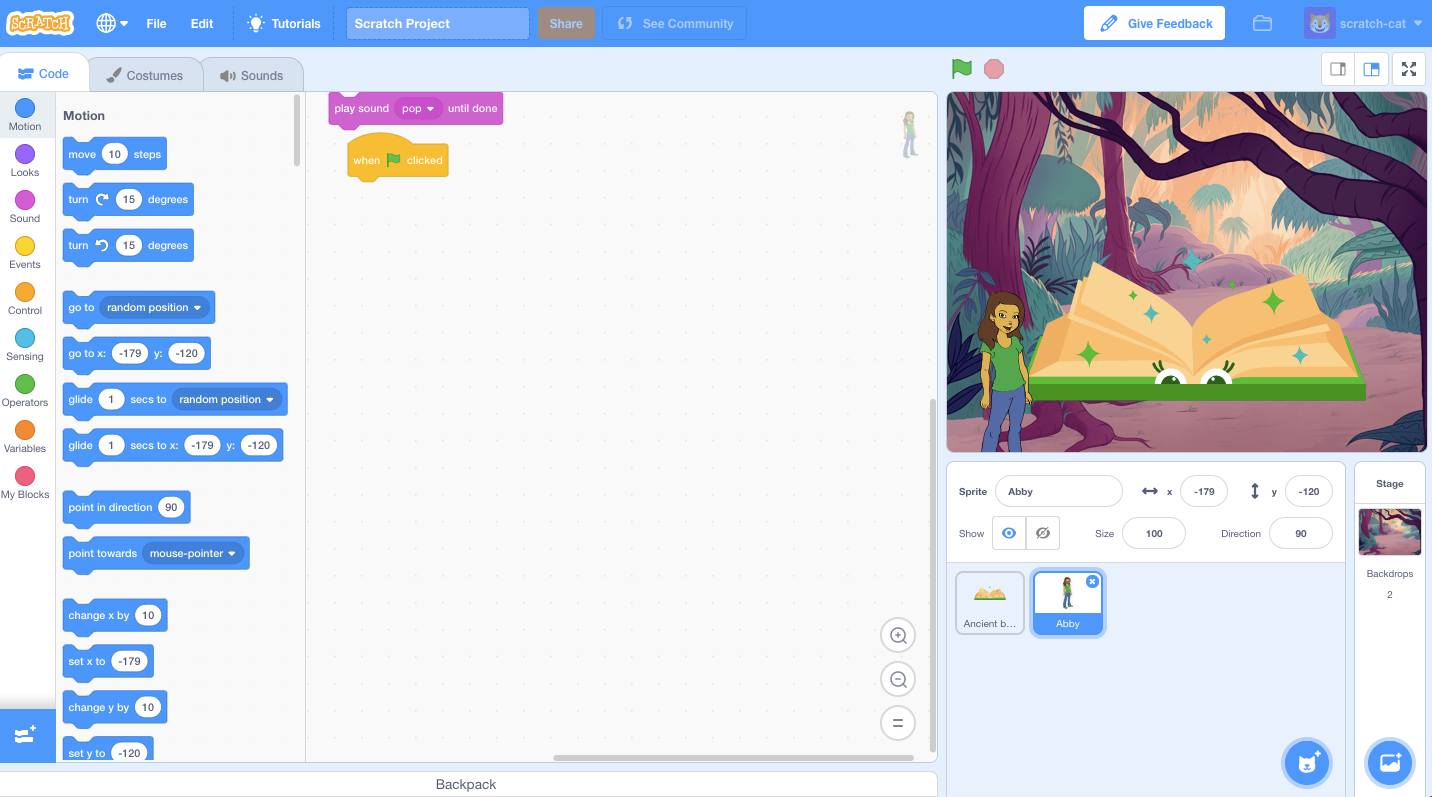Viewport: 1432px width, 797px height.
Task: Click the green flag to run project
Action: (x=961, y=69)
